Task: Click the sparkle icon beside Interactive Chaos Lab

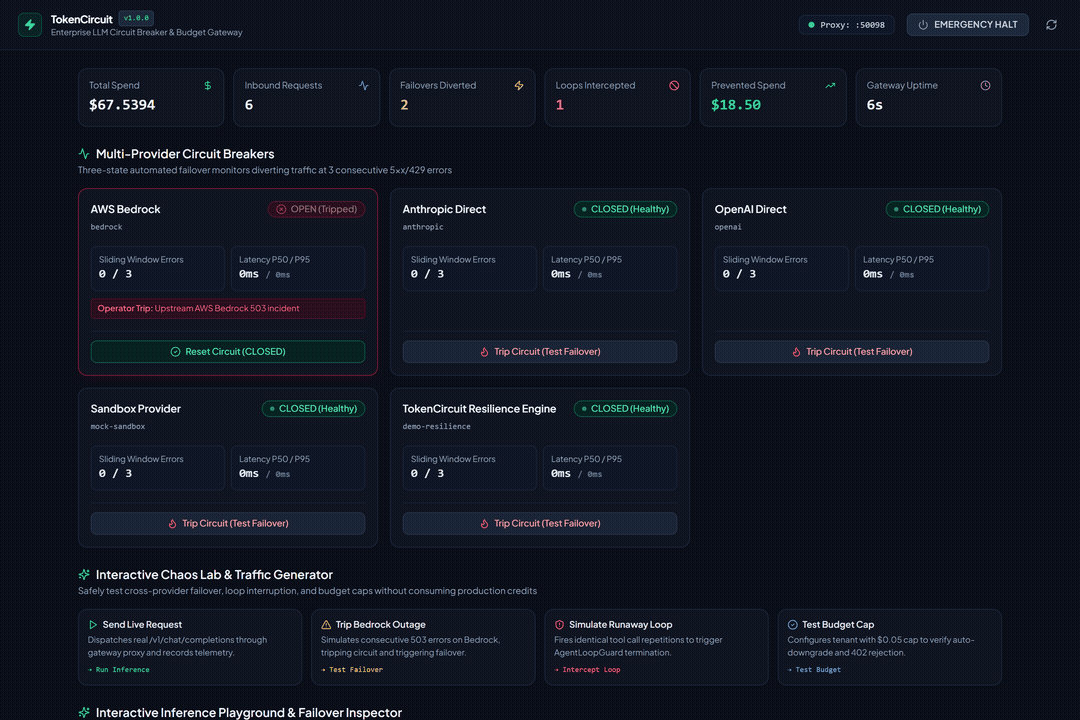Action: [x=84, y=575]
